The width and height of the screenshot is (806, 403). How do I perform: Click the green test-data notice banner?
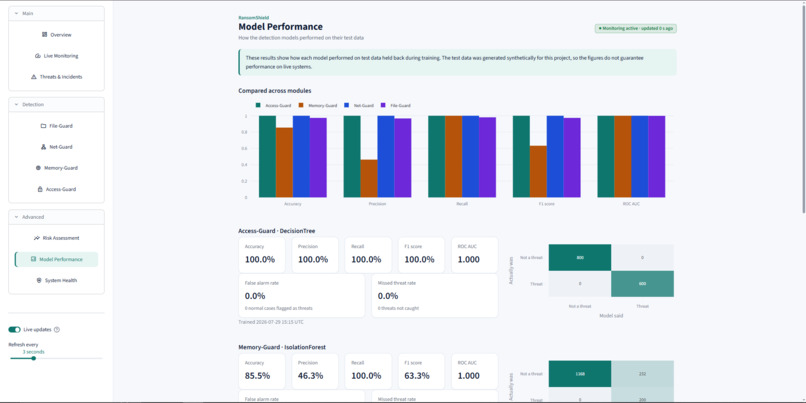(457, 63)
